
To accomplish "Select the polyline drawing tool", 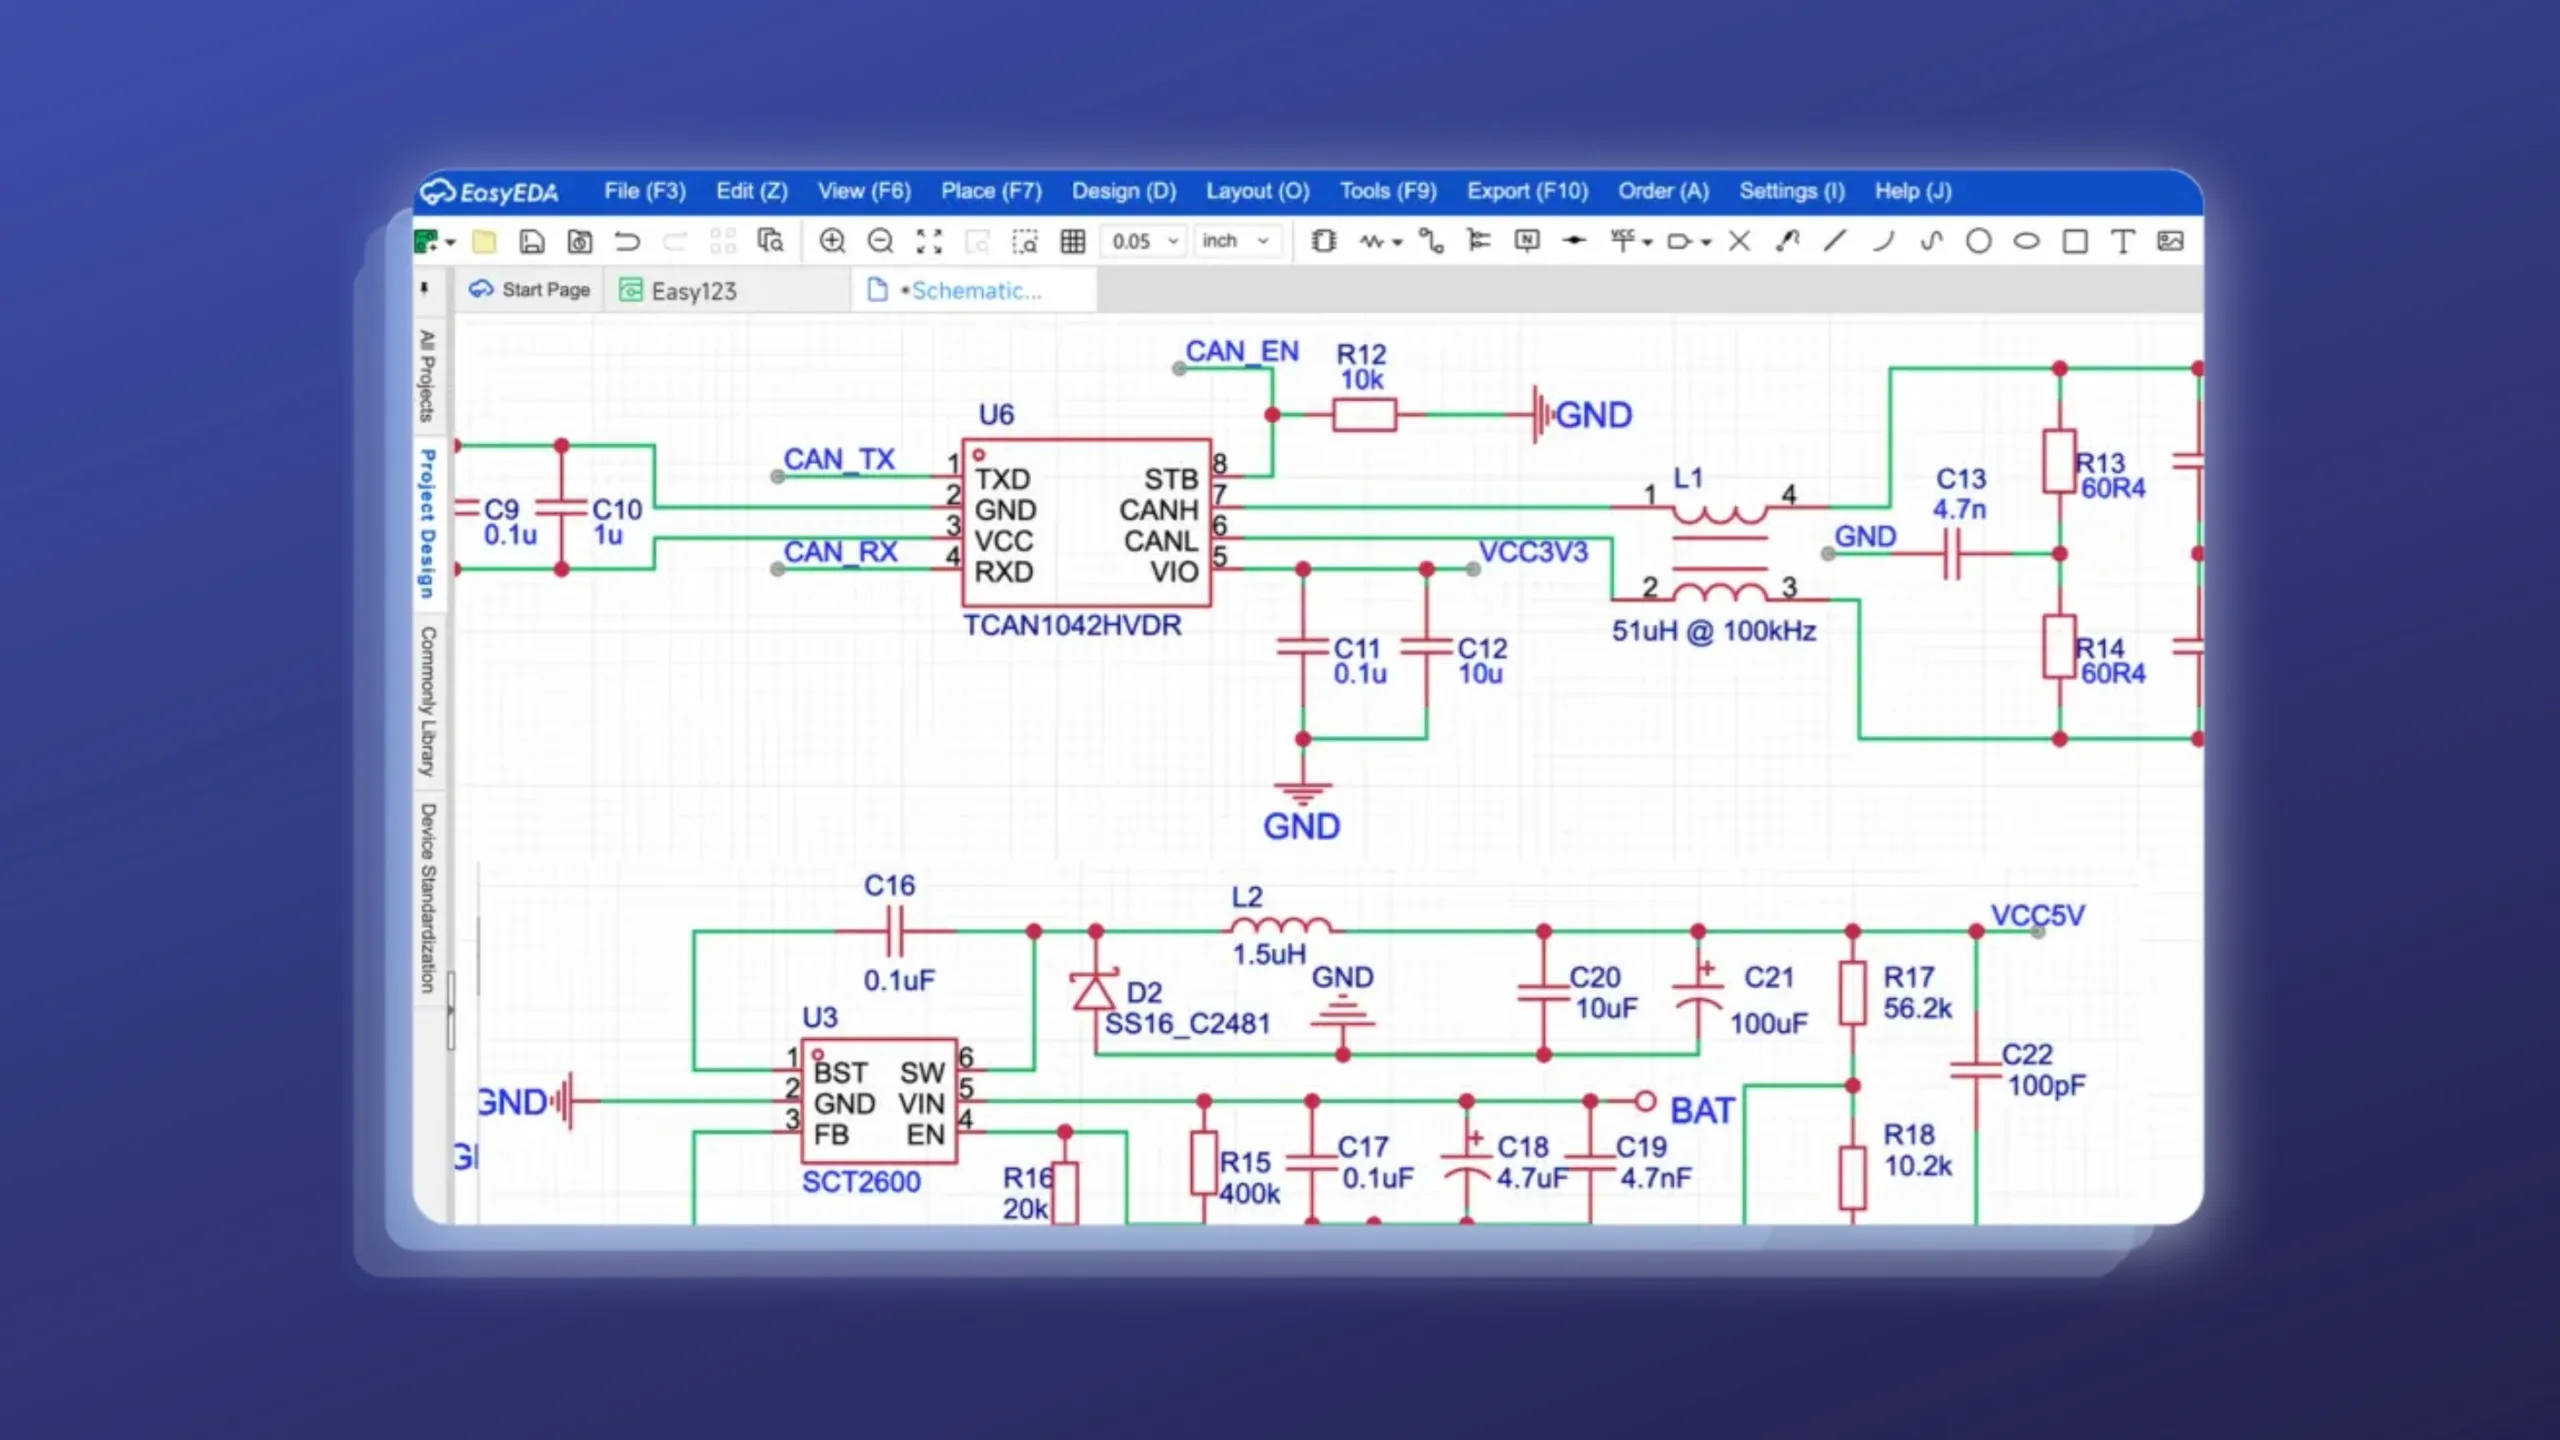I will (x=1787, y=241).
